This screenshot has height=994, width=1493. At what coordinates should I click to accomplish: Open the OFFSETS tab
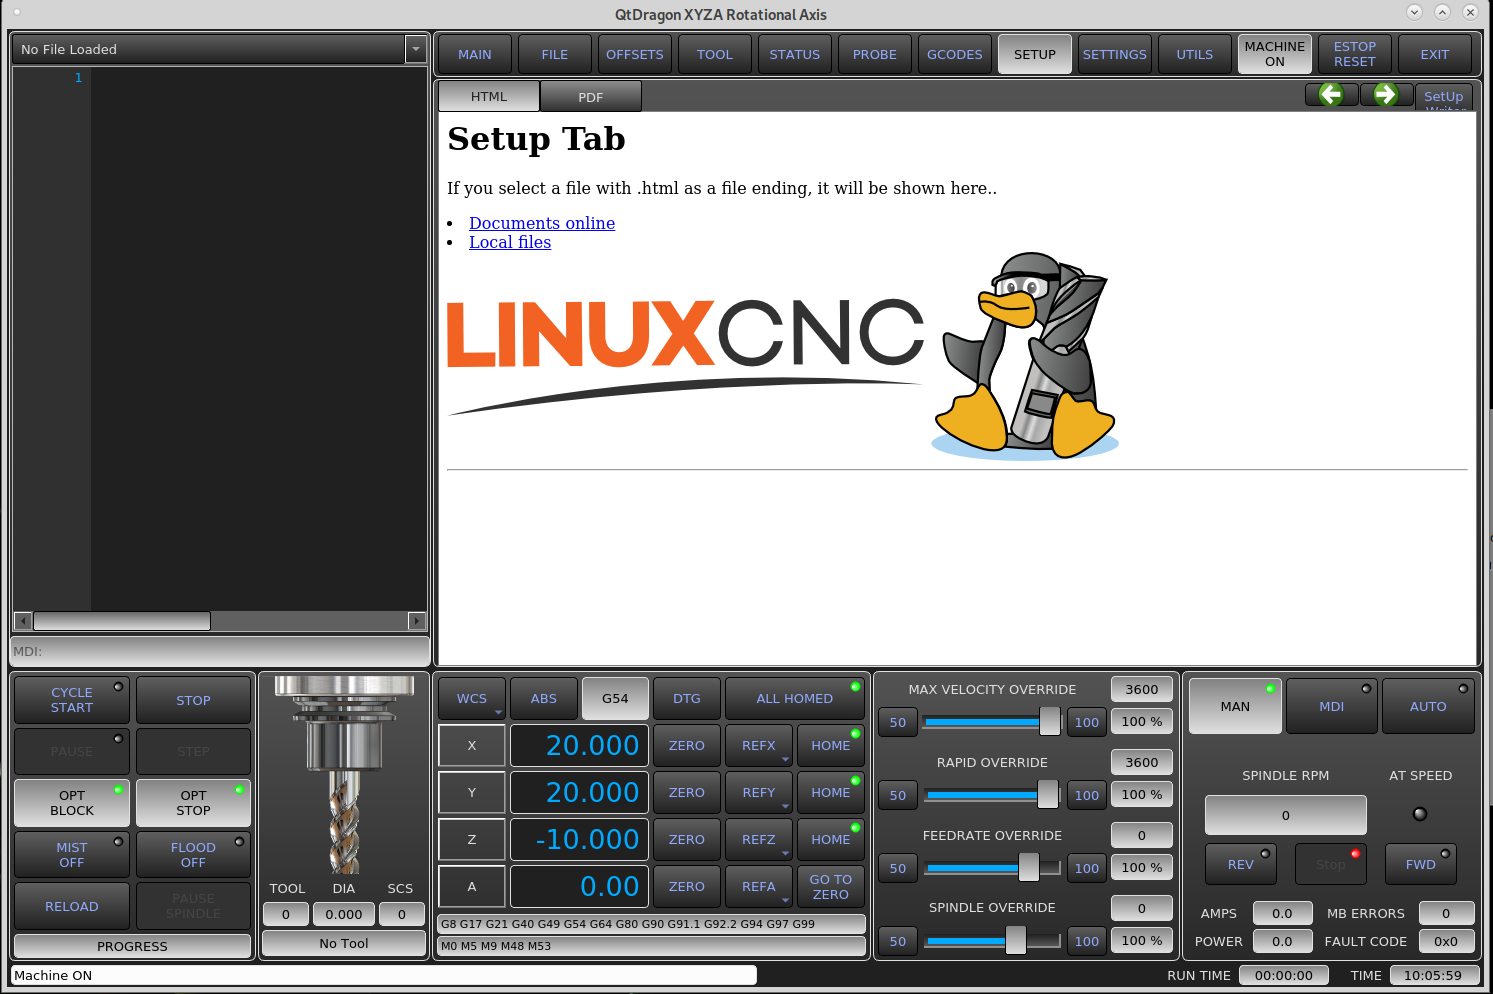635,54
